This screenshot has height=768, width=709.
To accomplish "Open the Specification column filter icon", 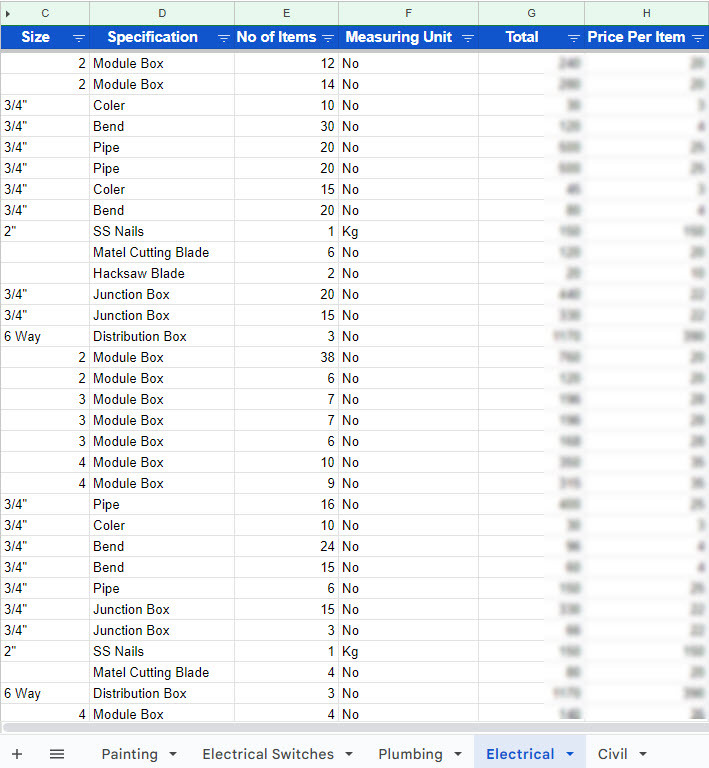I will coord(223,38).
